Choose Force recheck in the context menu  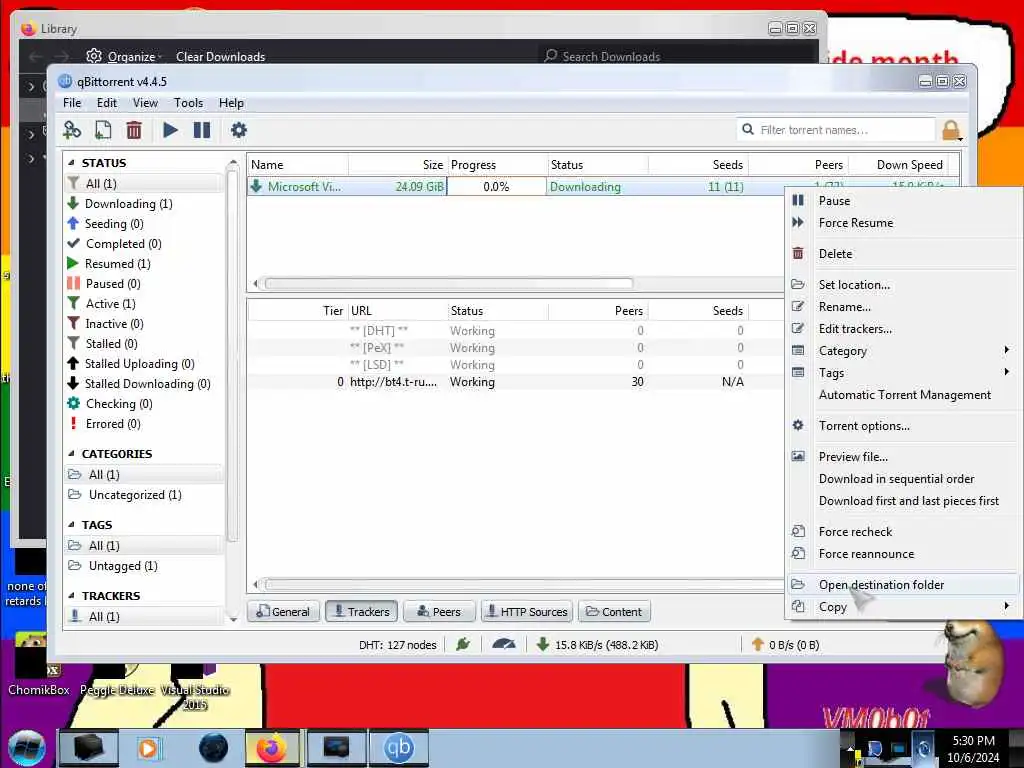[903, 532]
